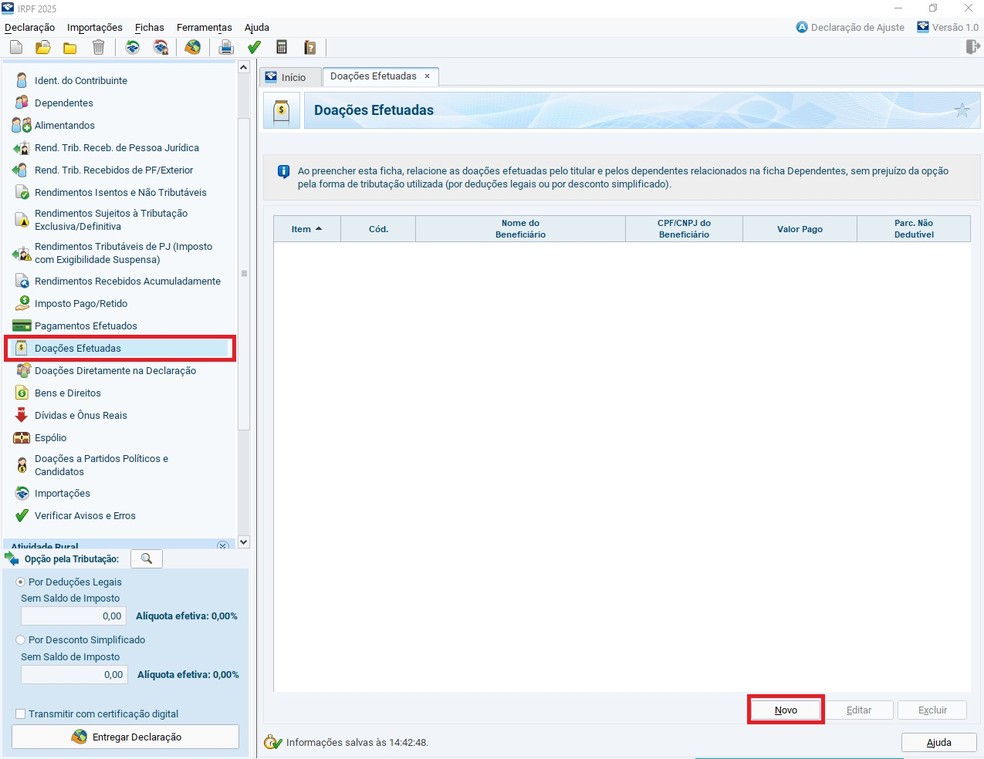Click the help book icon in toolbar
The height and width of the screenshot is (759, 984).
[x=310, y=47]
